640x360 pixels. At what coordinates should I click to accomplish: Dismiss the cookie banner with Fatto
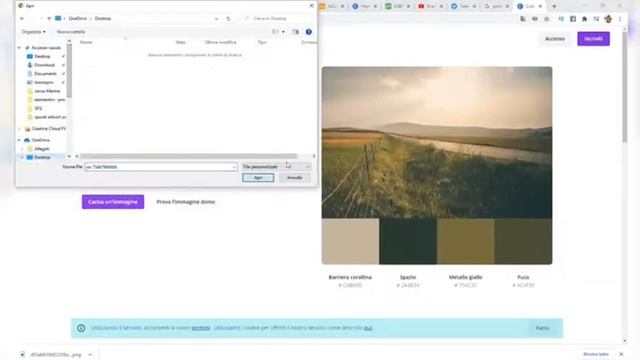point(542,328)
